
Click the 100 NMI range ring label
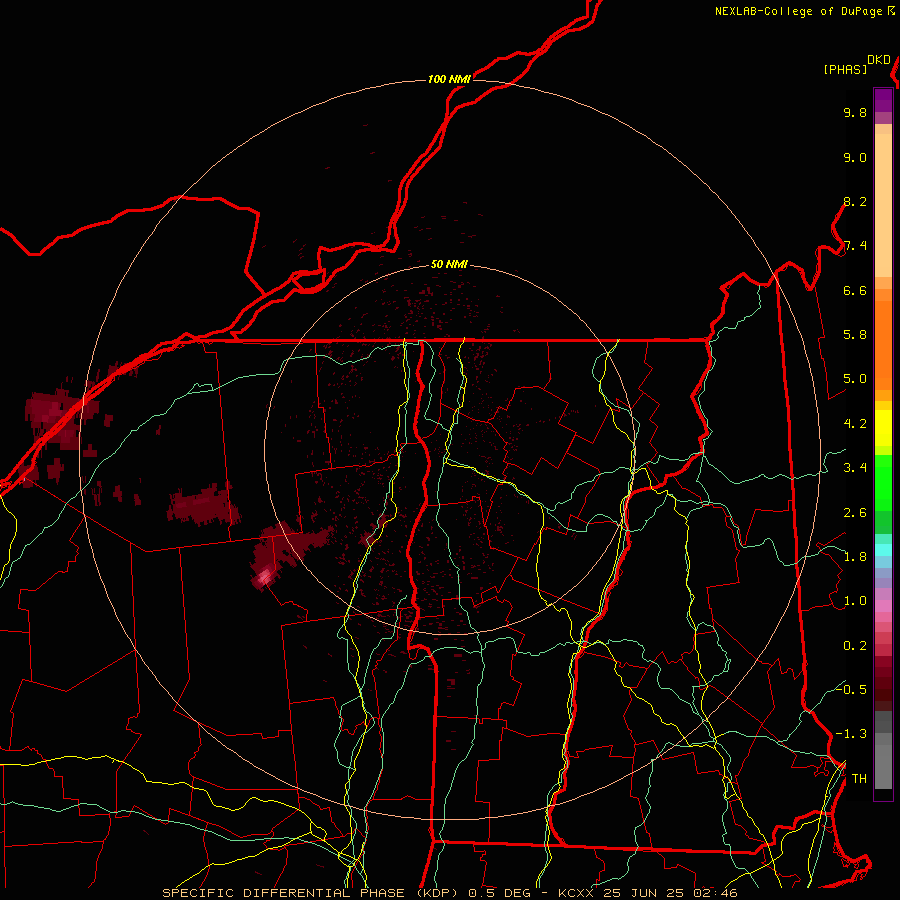point(449,79)
